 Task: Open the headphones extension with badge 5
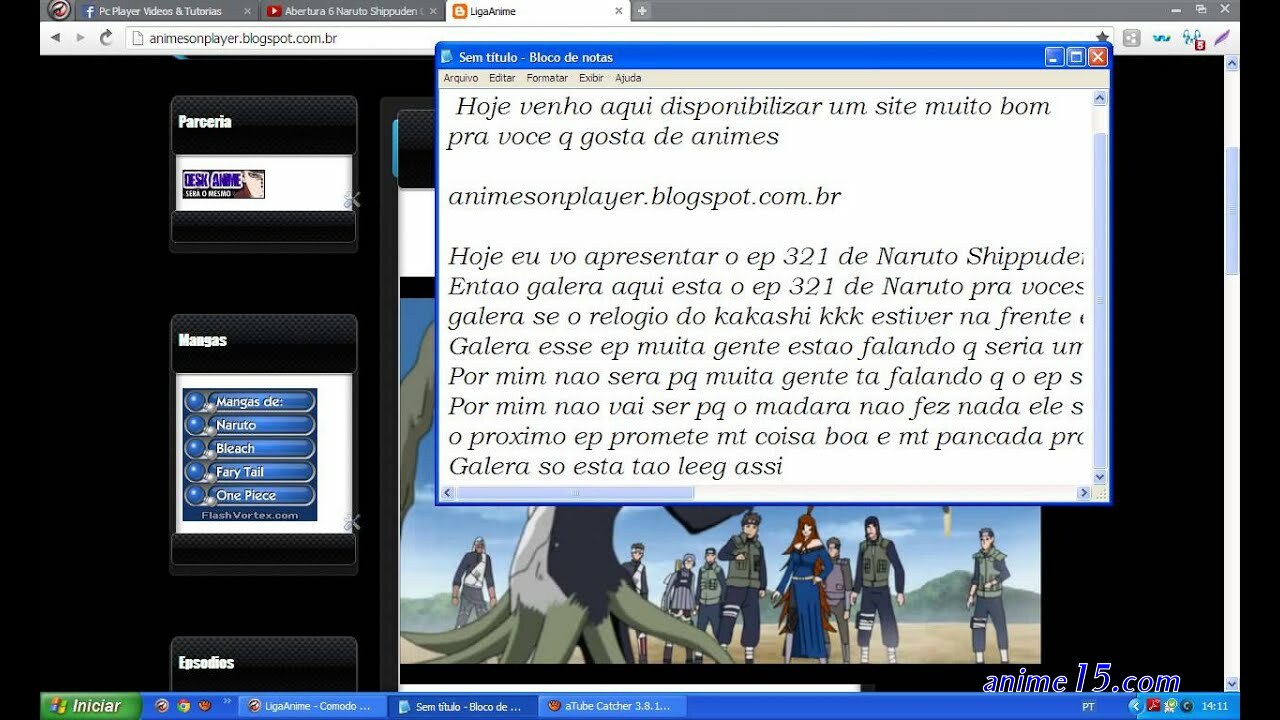coord(1193,38)
